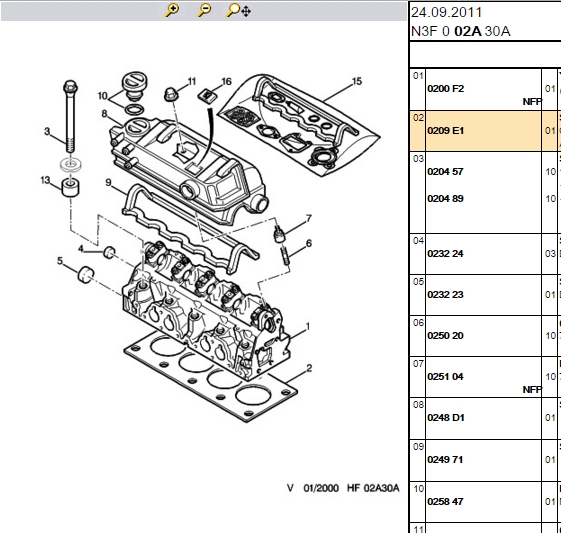Click diagram callout number 6
Viewport: 561px width, 533px height.
pyautogui.click(x=309, y=243)
